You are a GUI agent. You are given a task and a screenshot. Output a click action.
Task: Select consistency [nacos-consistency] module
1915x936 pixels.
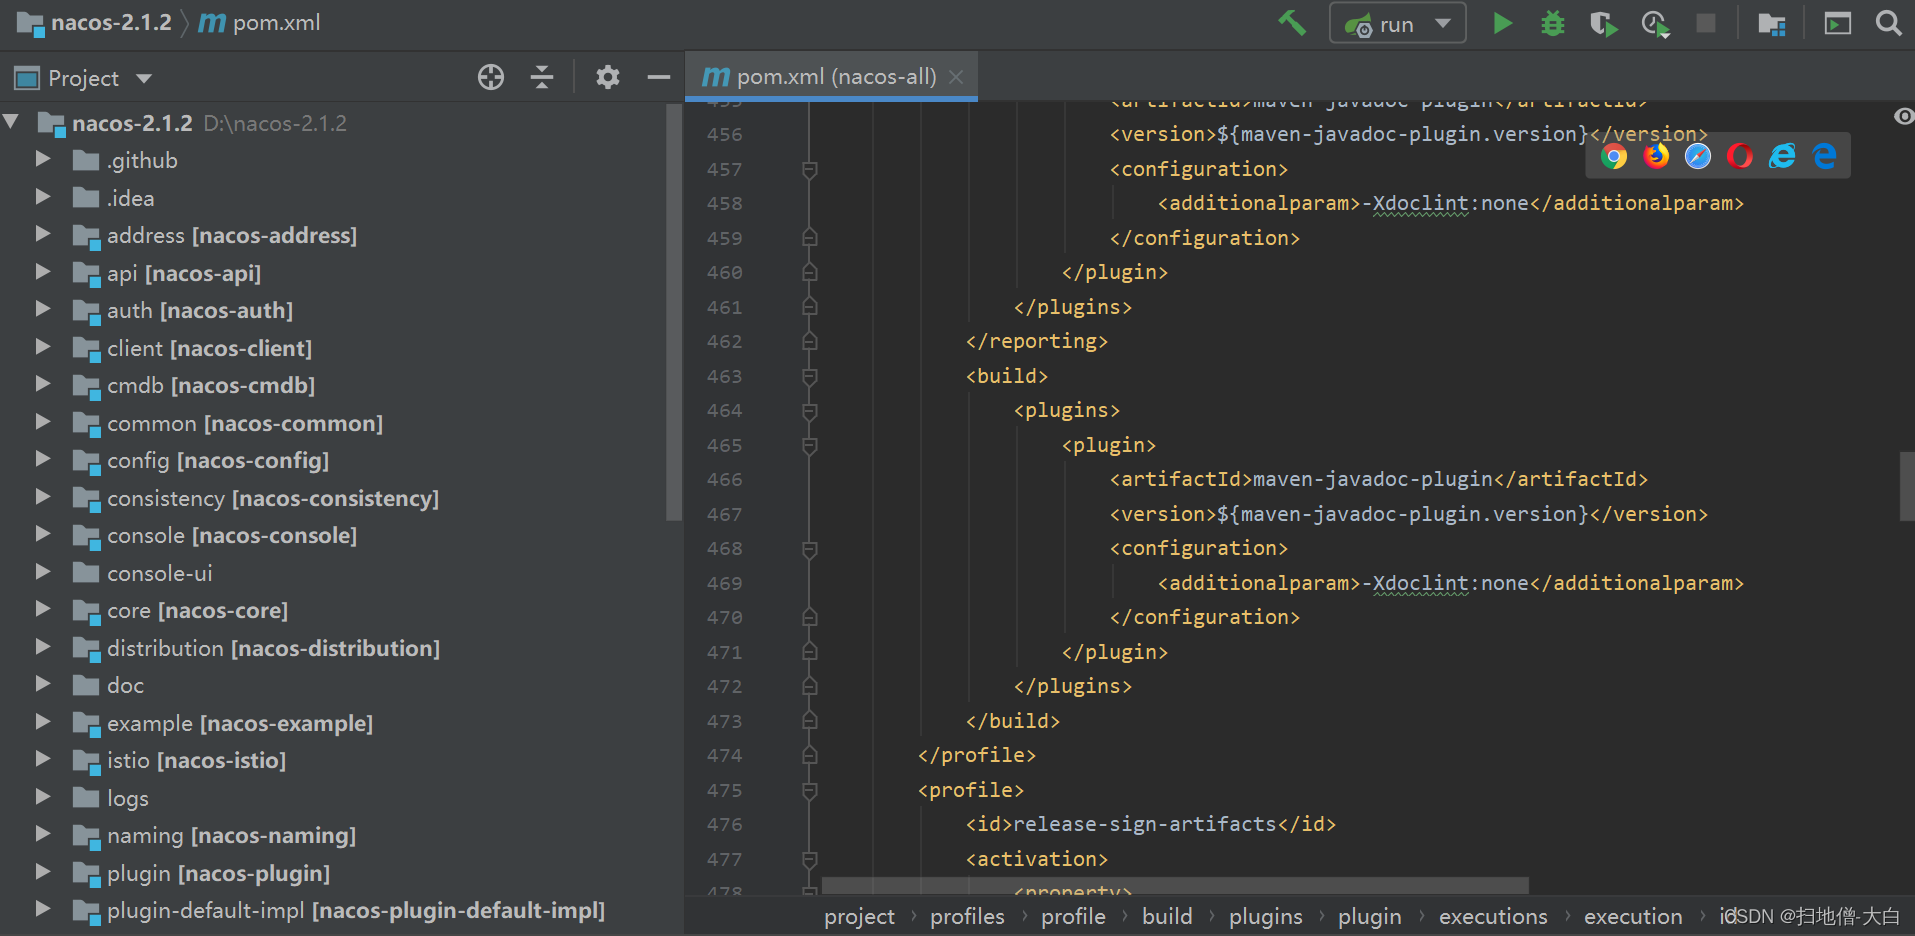point(273,498)
